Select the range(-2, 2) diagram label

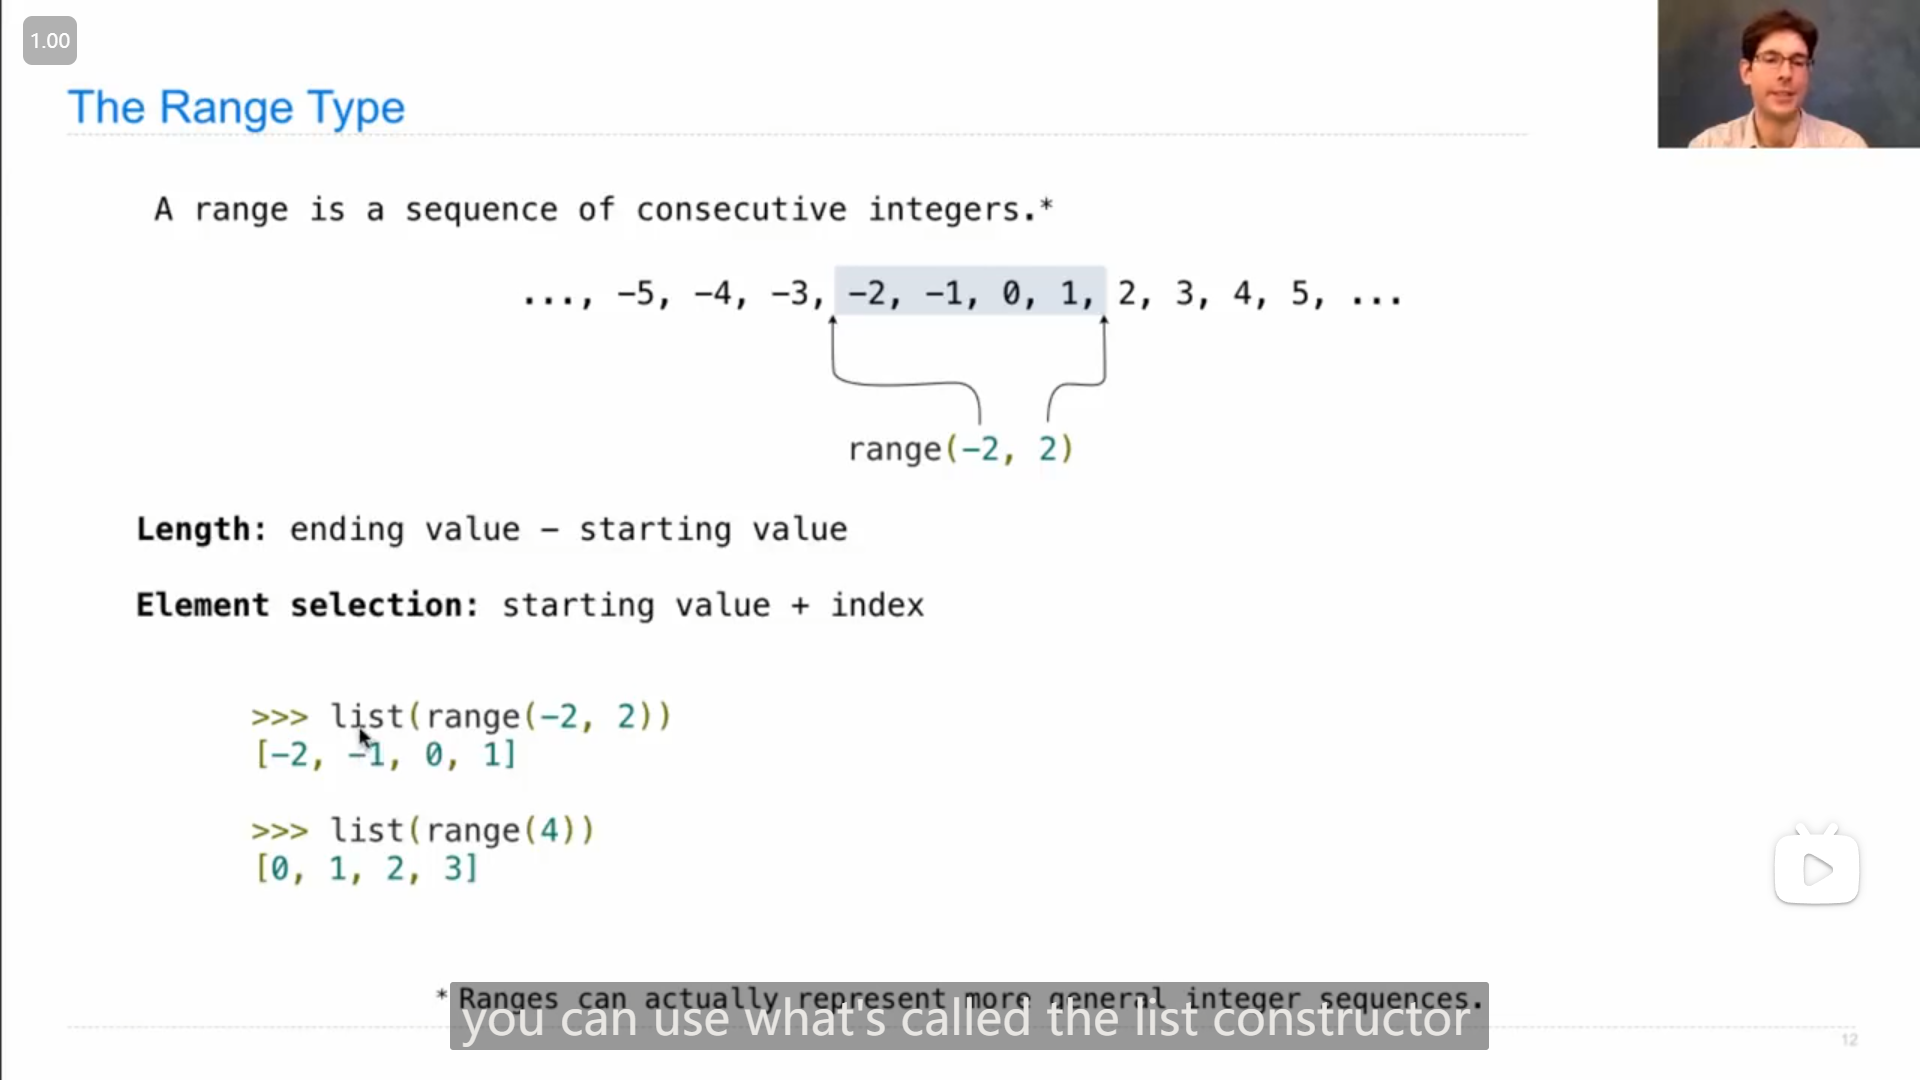click(x=960, y=450)
